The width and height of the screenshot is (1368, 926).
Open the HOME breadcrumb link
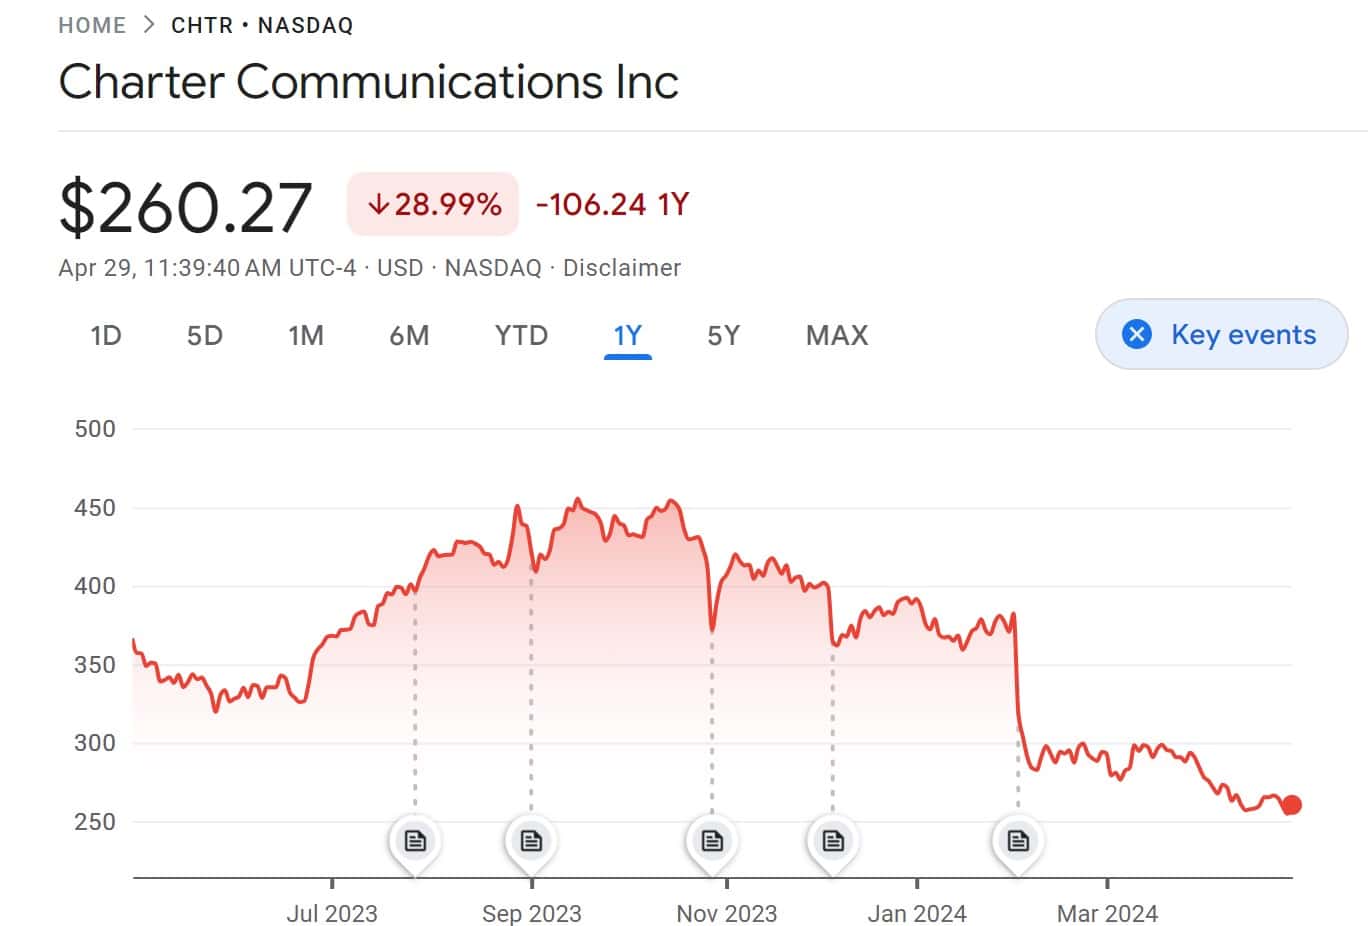[x=92, y=25]
